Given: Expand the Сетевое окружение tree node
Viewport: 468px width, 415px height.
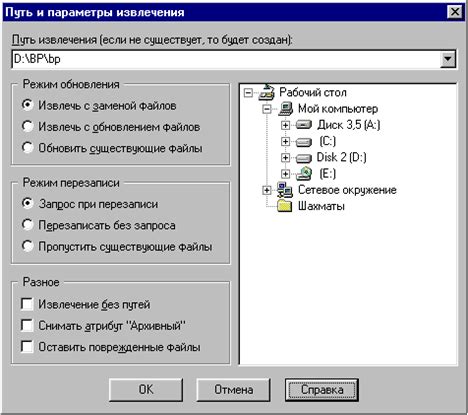Looking at the screenshot, I should tap(267, 190).
